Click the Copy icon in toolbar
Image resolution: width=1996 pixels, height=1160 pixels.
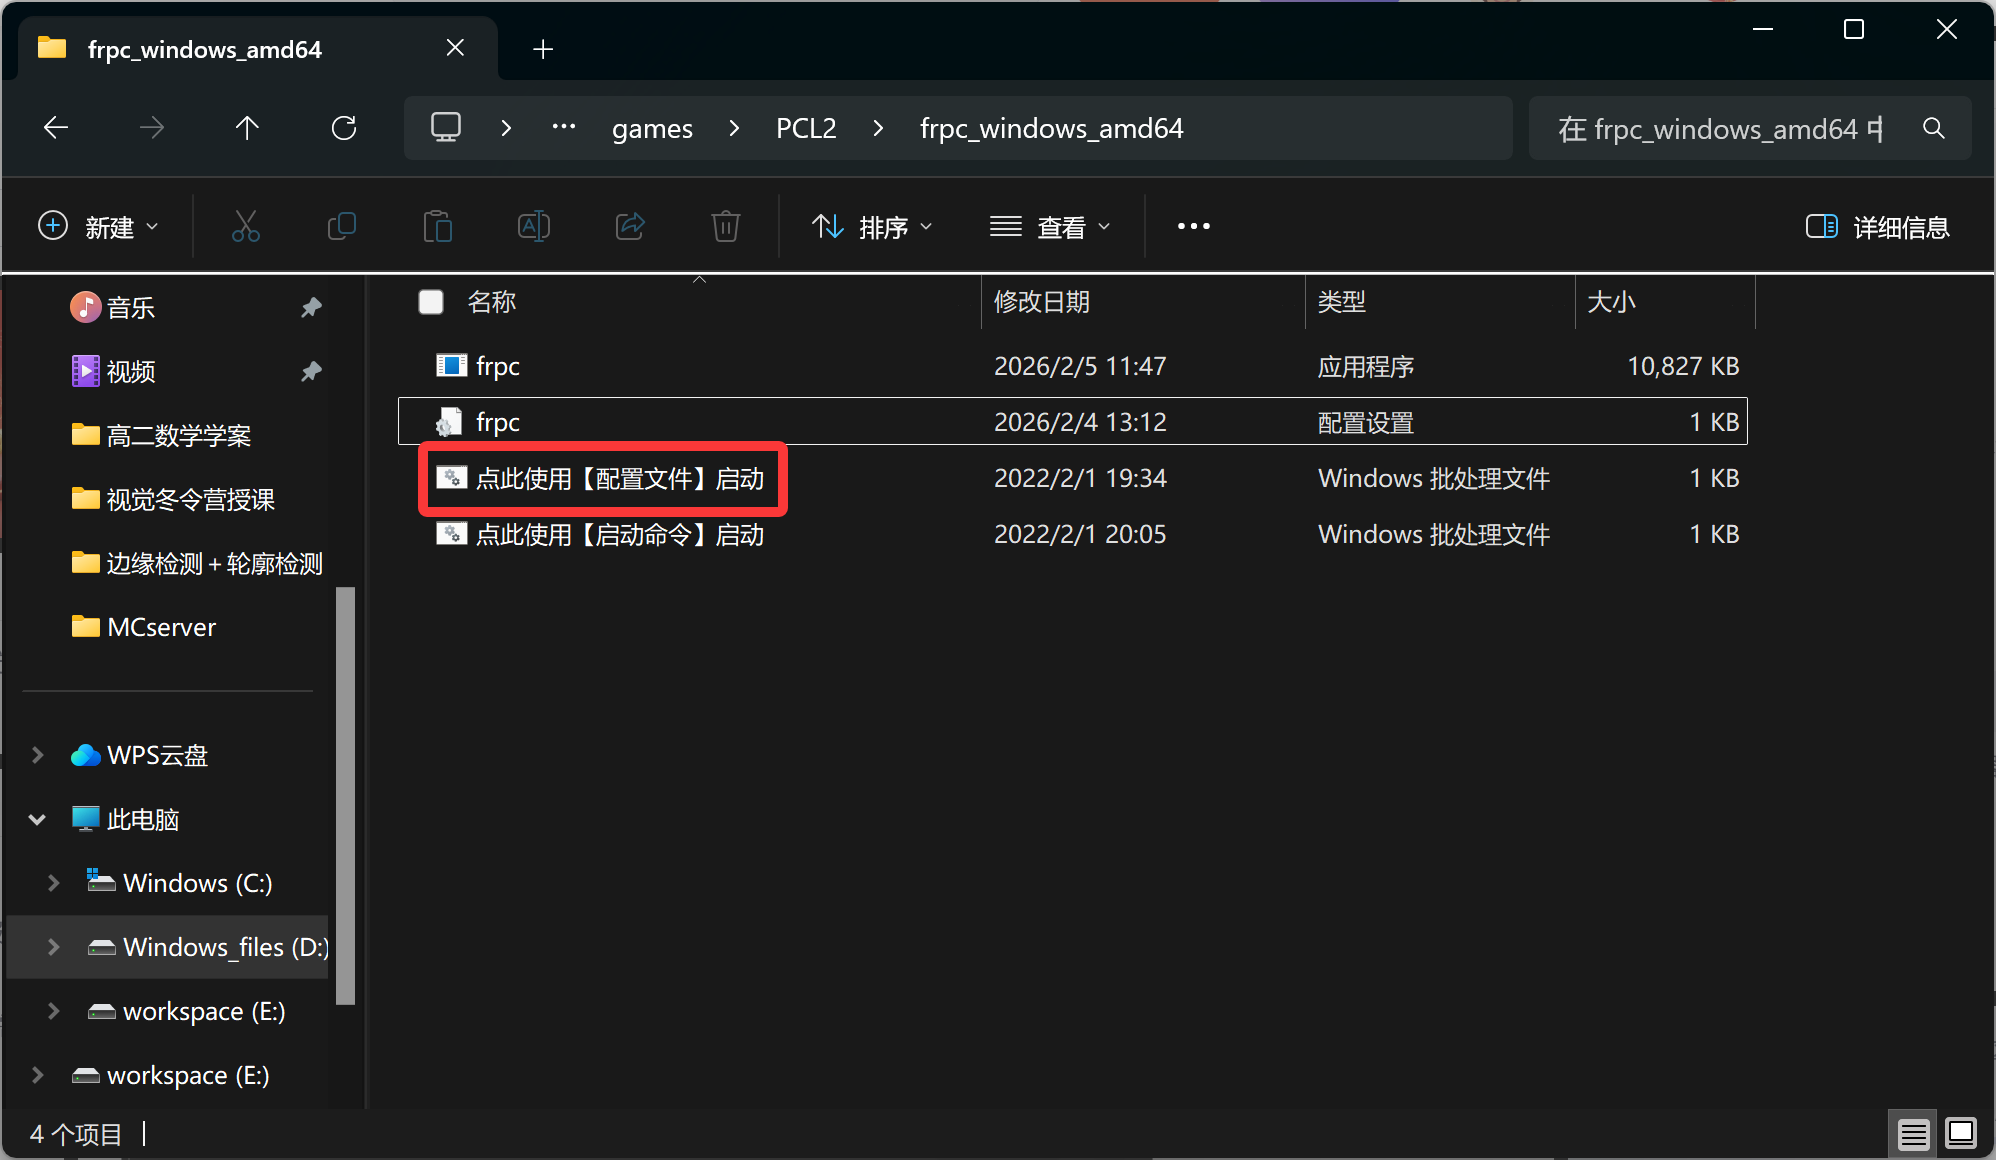pos(341,227)
